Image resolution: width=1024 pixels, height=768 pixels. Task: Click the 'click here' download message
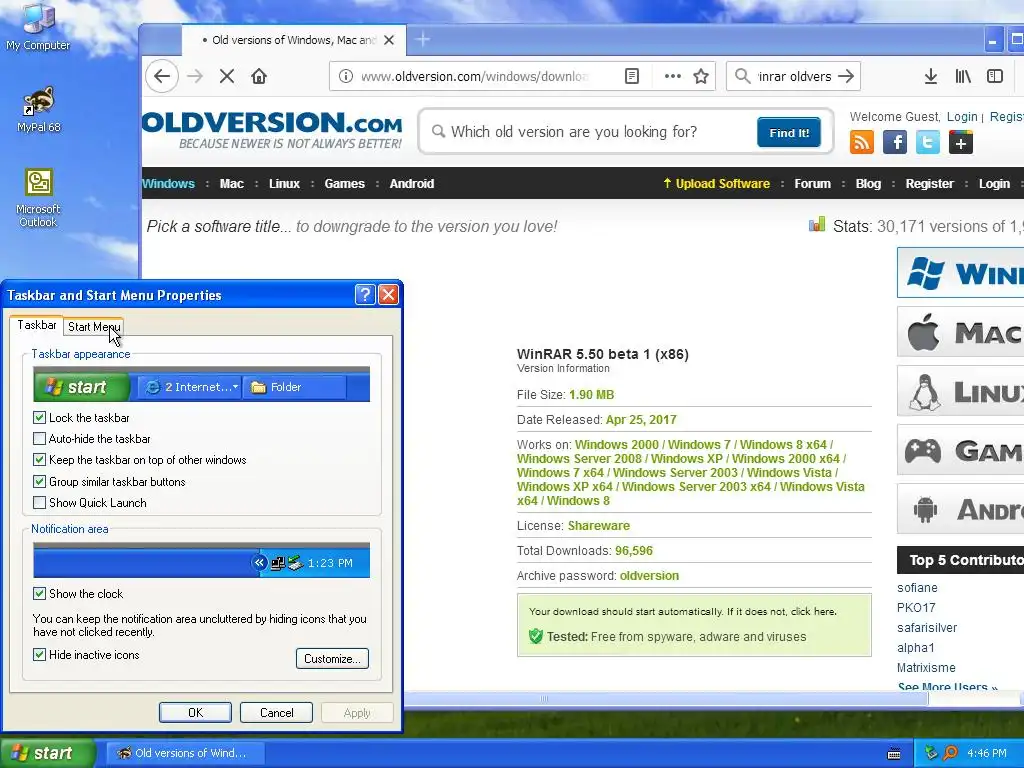click(x=812, y=612)
